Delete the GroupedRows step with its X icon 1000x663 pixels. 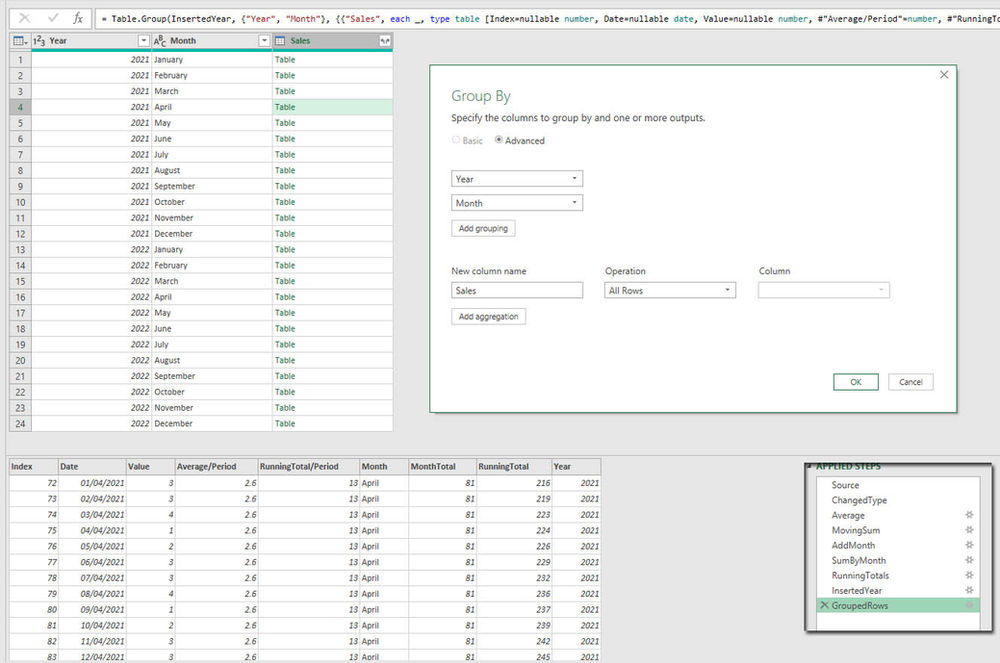click(x=824, y=605)
